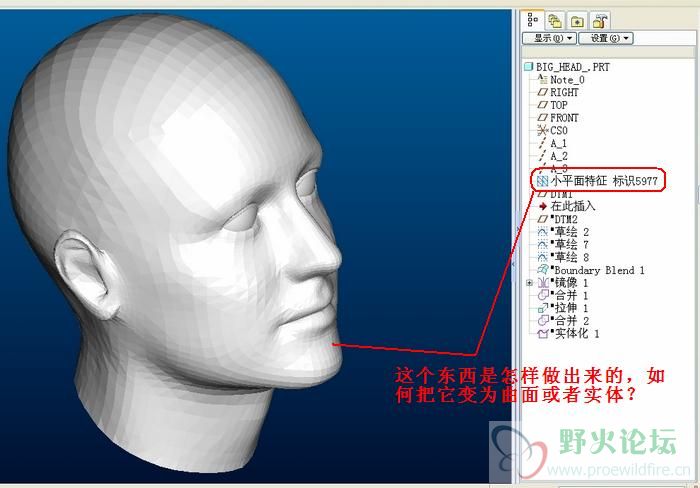Viewport: 700px width, 488px height.
Task: Select the 拉伸 1 extrude feature icon
Action: click(543, 308)
